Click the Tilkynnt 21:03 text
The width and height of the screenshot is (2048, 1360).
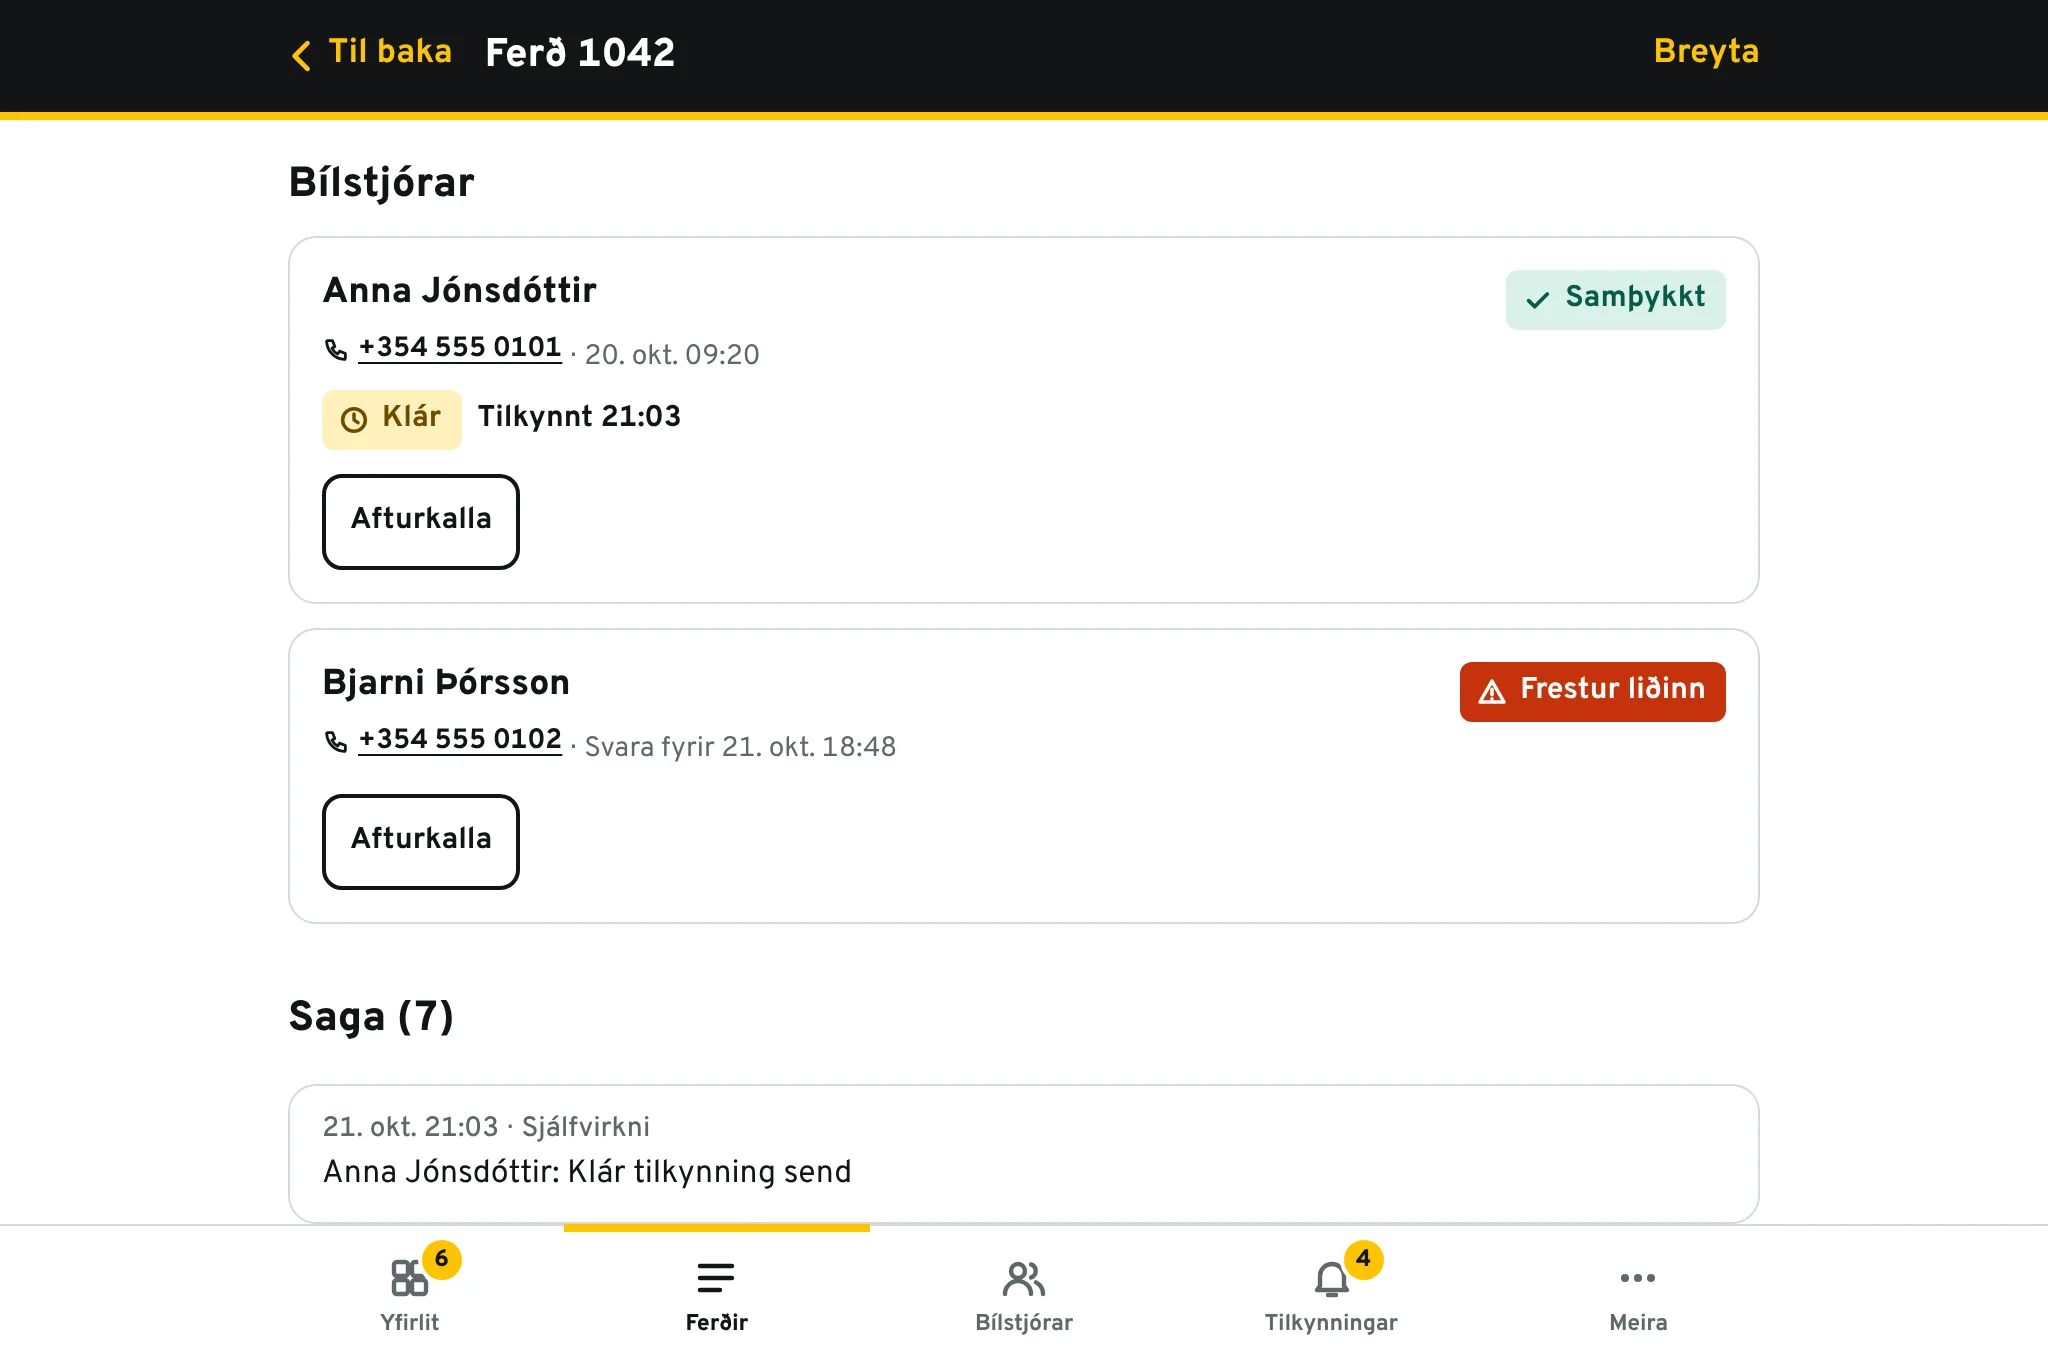[579, 416]
